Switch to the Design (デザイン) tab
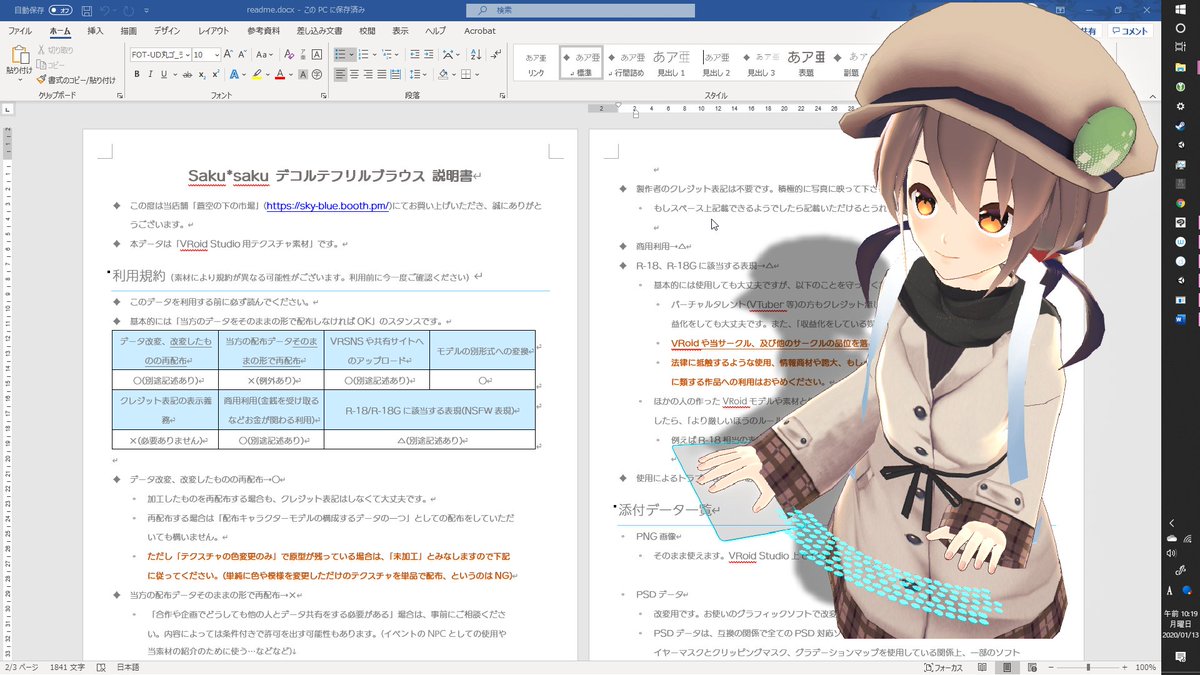The height and width of the screenshot is (675, 1200). [x=168, y=31]
